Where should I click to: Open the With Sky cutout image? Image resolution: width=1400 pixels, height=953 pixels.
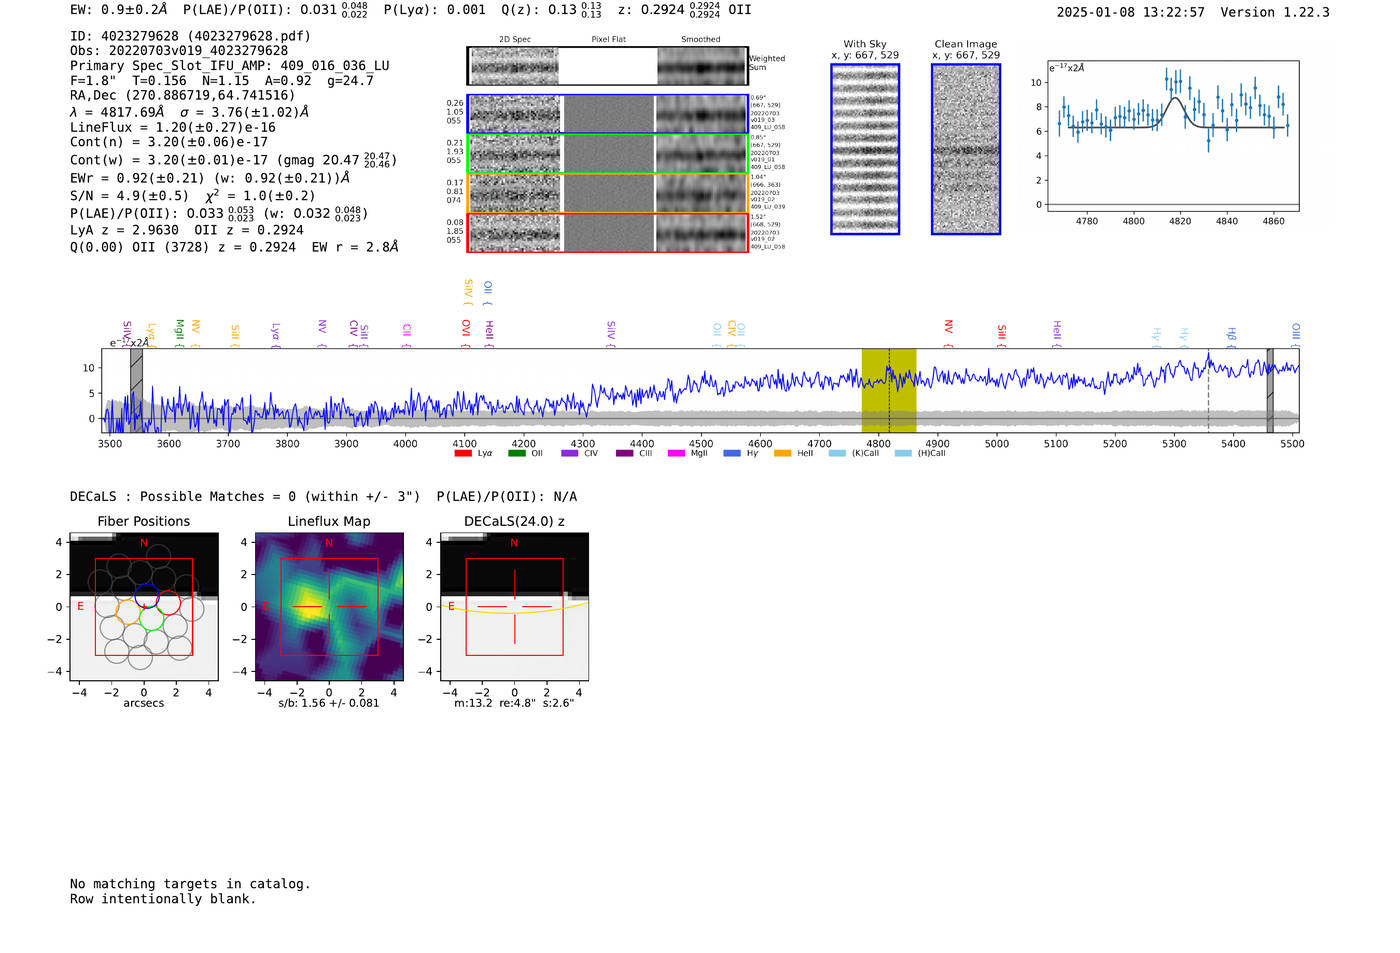(865, 149)
